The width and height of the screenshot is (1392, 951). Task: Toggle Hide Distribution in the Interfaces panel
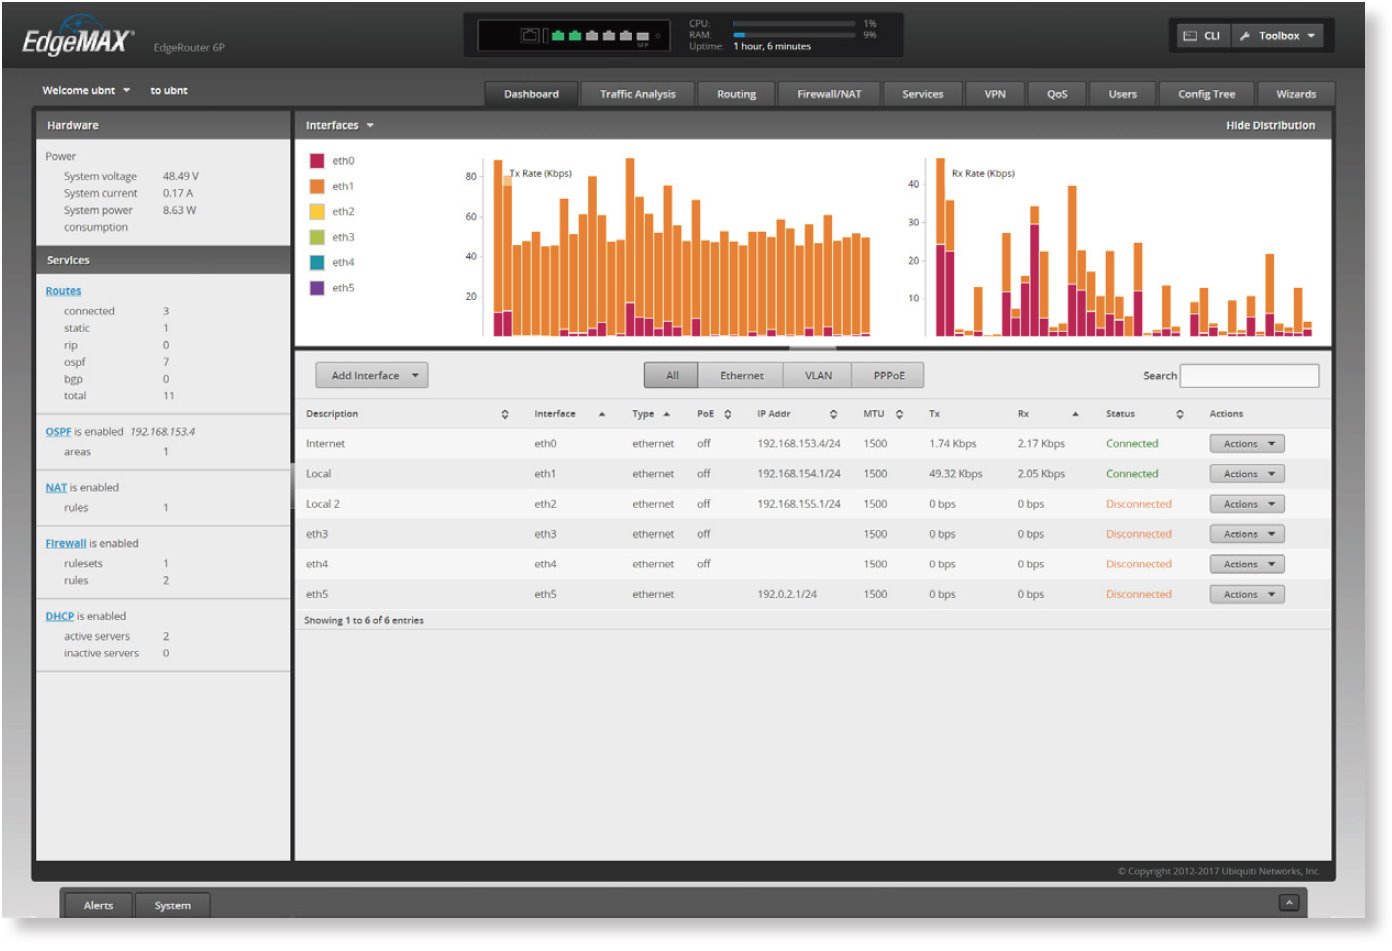point(1272,125)
